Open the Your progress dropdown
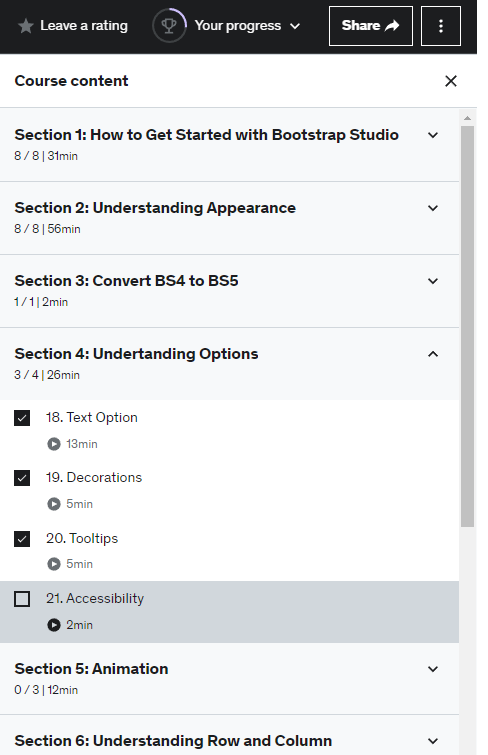 pos(247,26)
